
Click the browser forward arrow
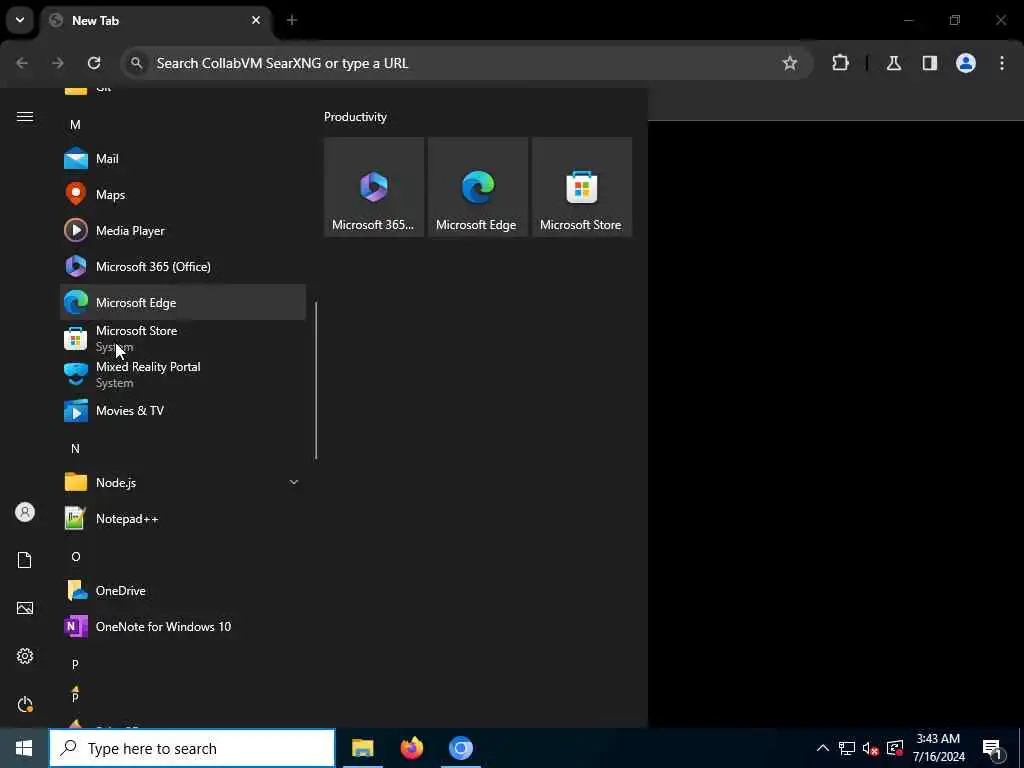pyautogui.click(x=58, y=63)
